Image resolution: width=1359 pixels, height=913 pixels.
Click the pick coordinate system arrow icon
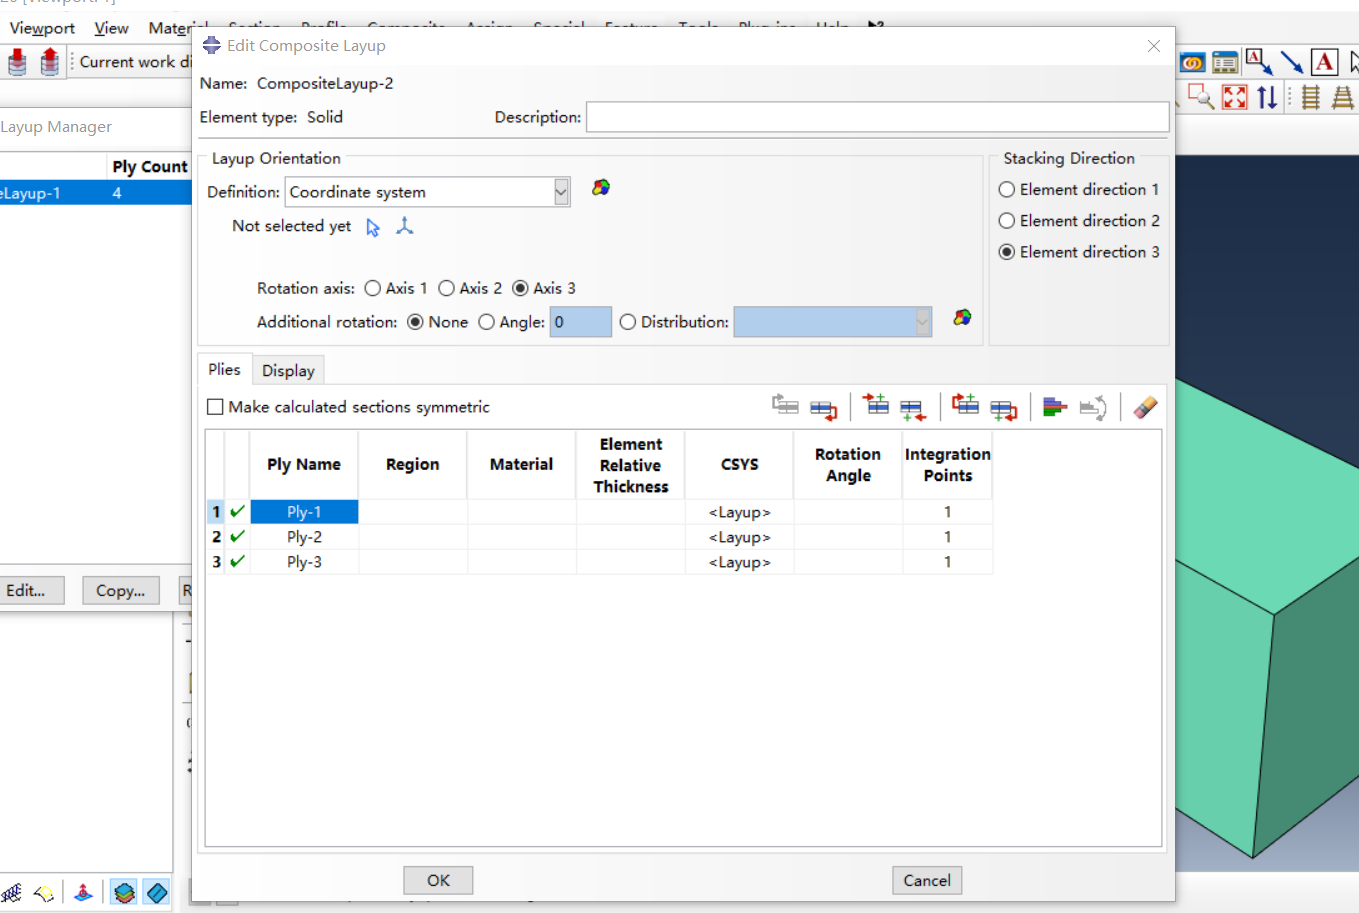pos(373,228)
